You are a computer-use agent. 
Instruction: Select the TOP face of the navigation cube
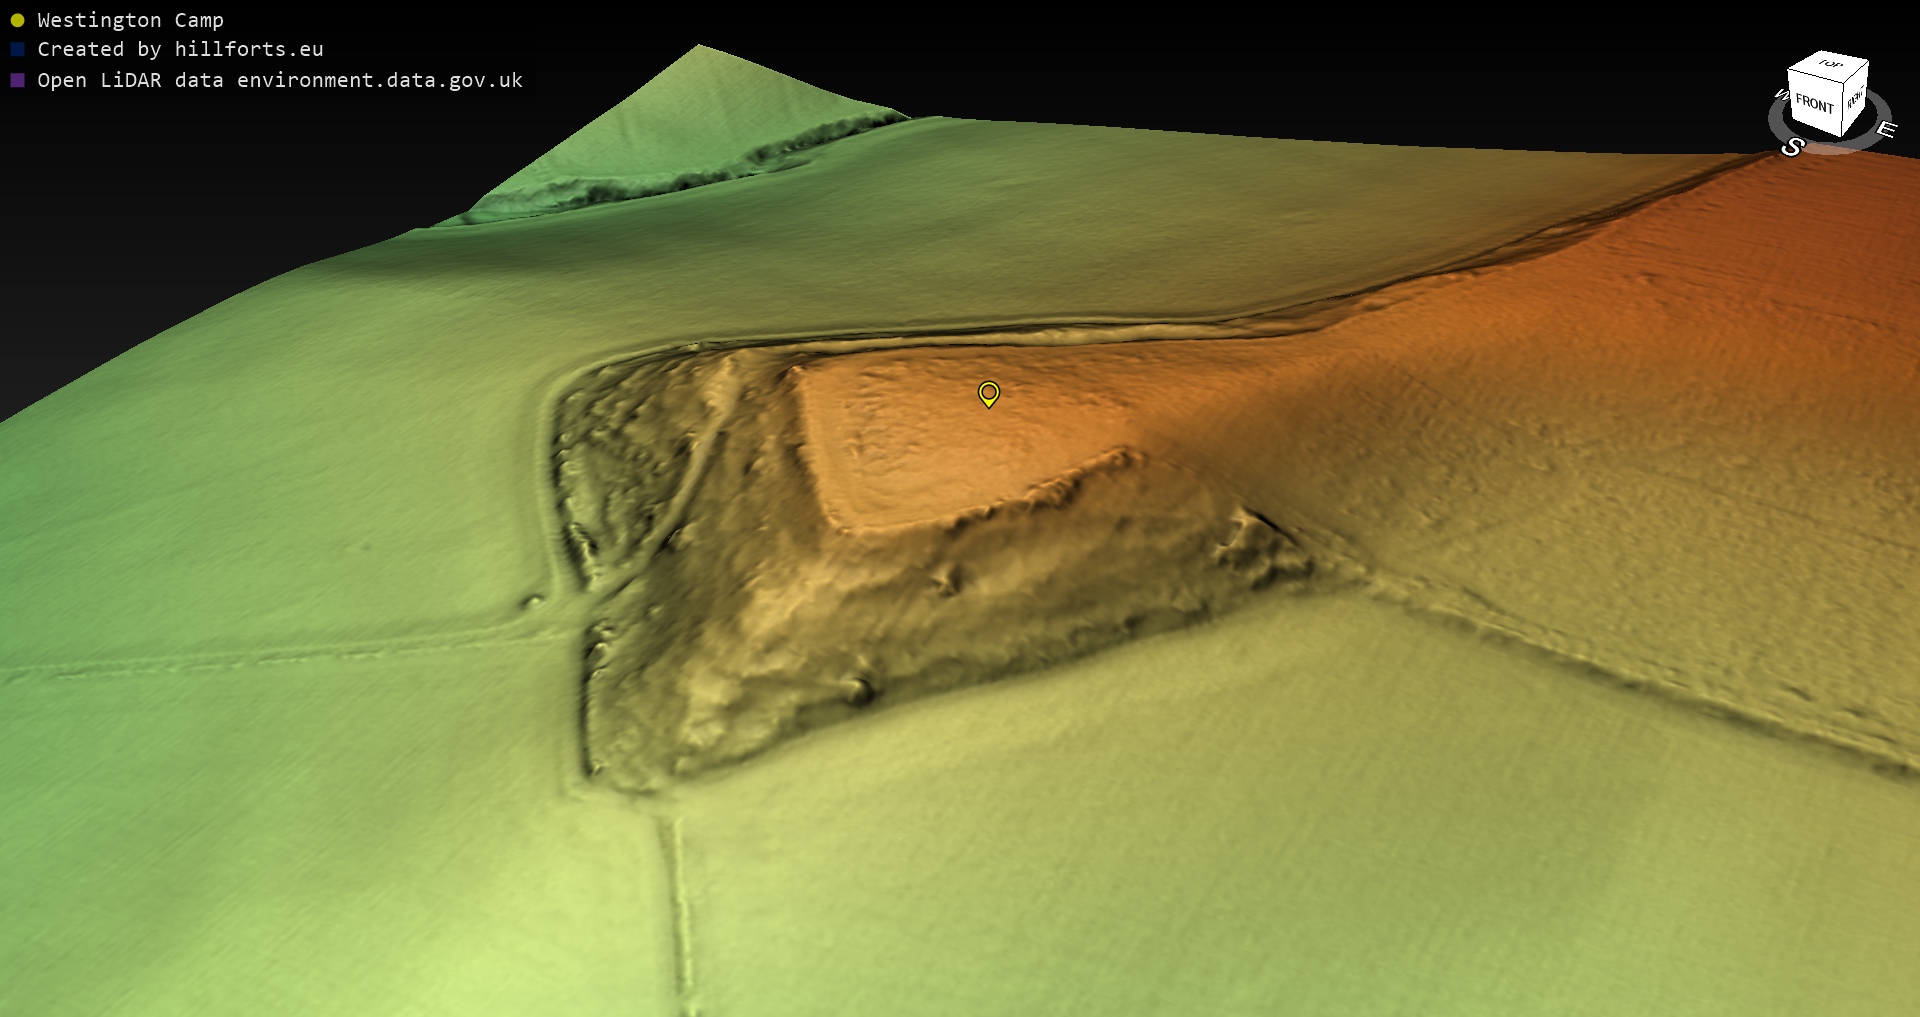pyautogui.click(x=1830, y=65)
